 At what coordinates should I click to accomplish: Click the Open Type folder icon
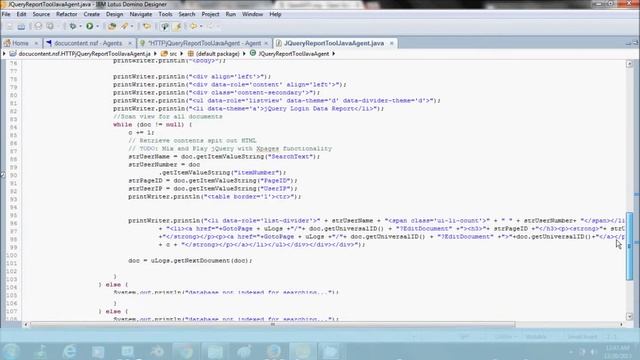147,27
